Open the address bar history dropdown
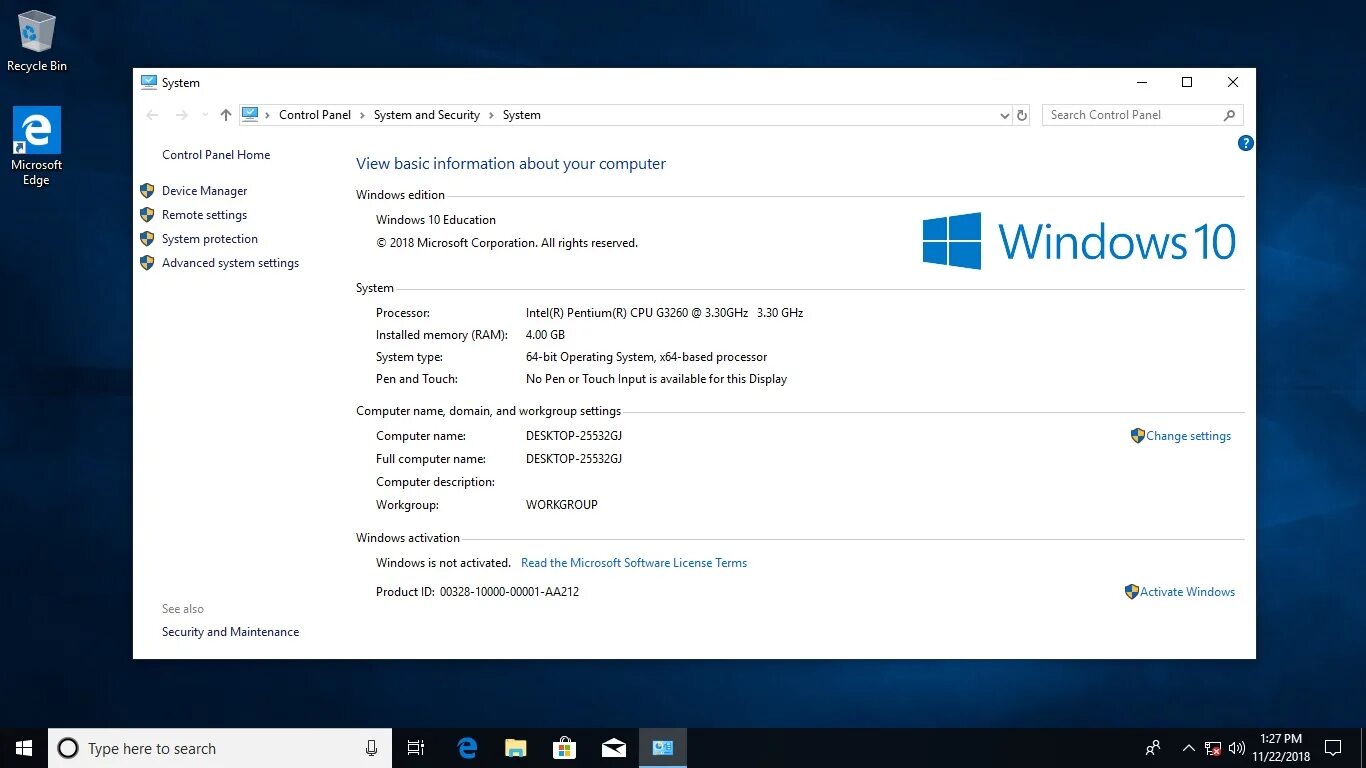Screen dimensions: 1366x768 (x=1005, y=115)
